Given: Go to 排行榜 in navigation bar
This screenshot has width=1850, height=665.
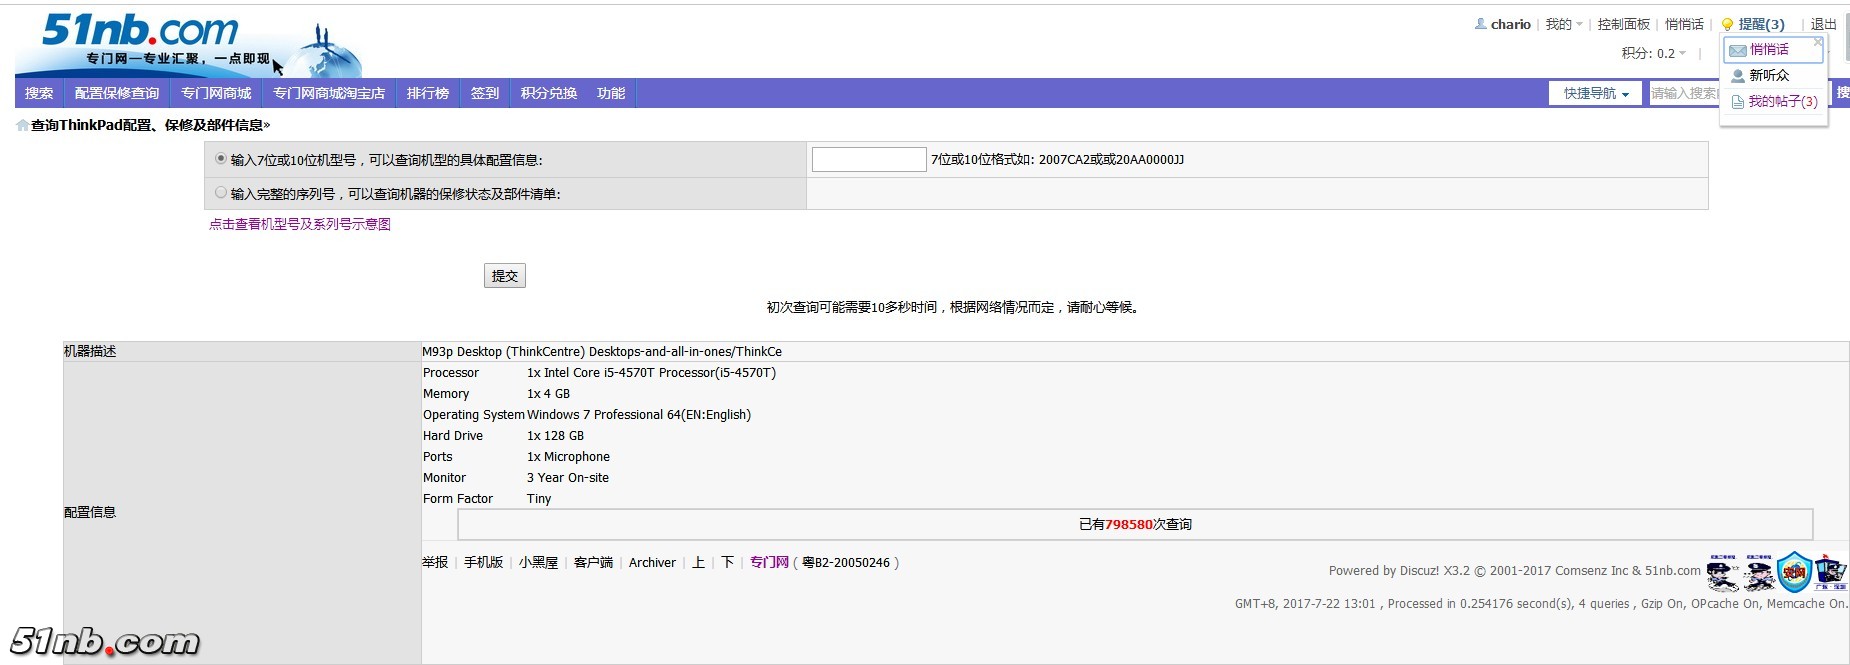Looking at the screenshot, I should pyautogui.click(x=427, y=93).
